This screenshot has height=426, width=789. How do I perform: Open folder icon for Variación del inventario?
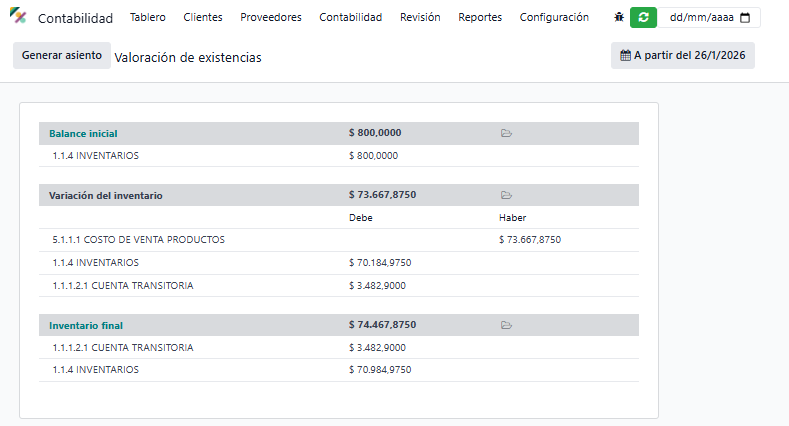tap(506, 195)
